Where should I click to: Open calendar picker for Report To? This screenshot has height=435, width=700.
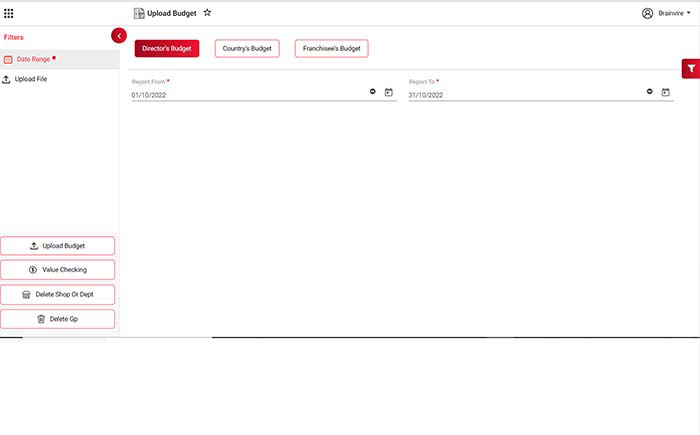665,92
